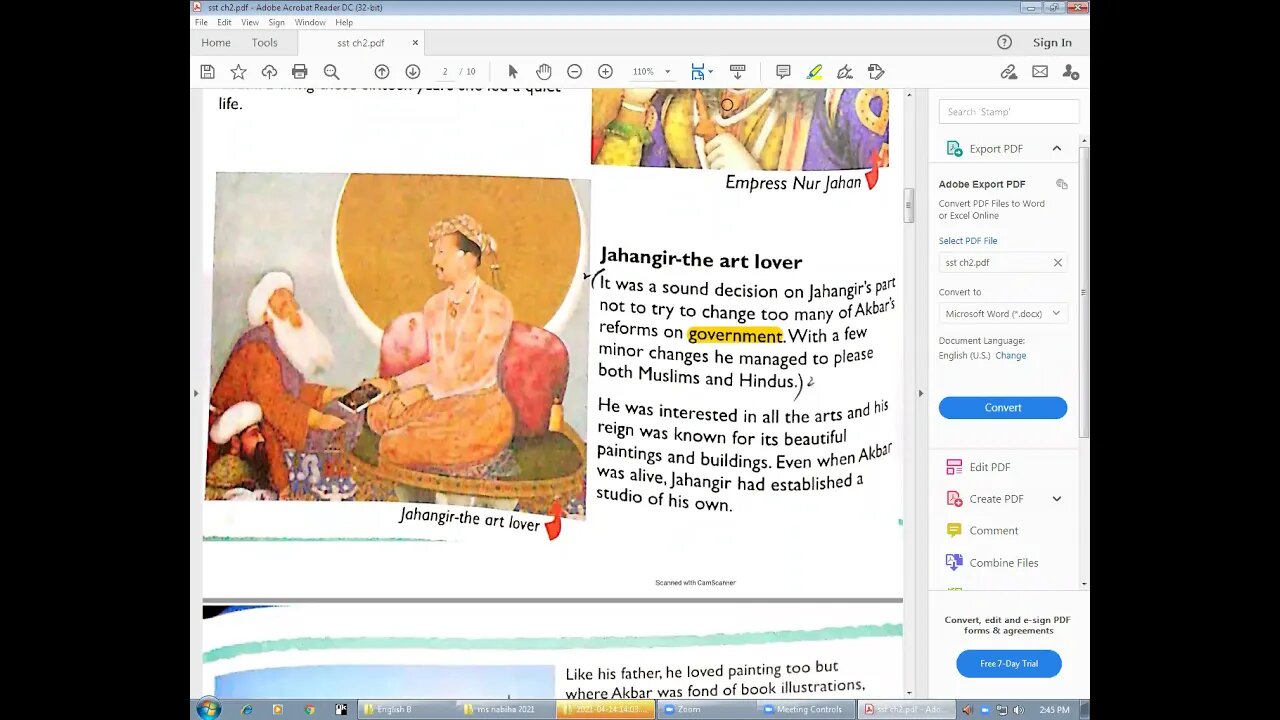The height and width of the screenshot is (720, 1280).
Task: Go to previous page with up arrow
Action: [x=382, y=72]
